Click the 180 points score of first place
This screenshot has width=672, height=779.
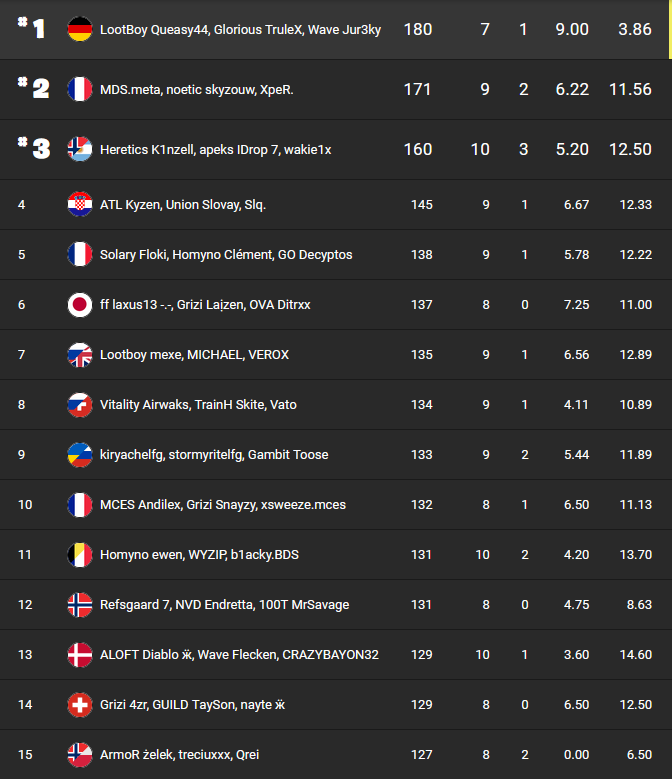(x=418, y=30)
